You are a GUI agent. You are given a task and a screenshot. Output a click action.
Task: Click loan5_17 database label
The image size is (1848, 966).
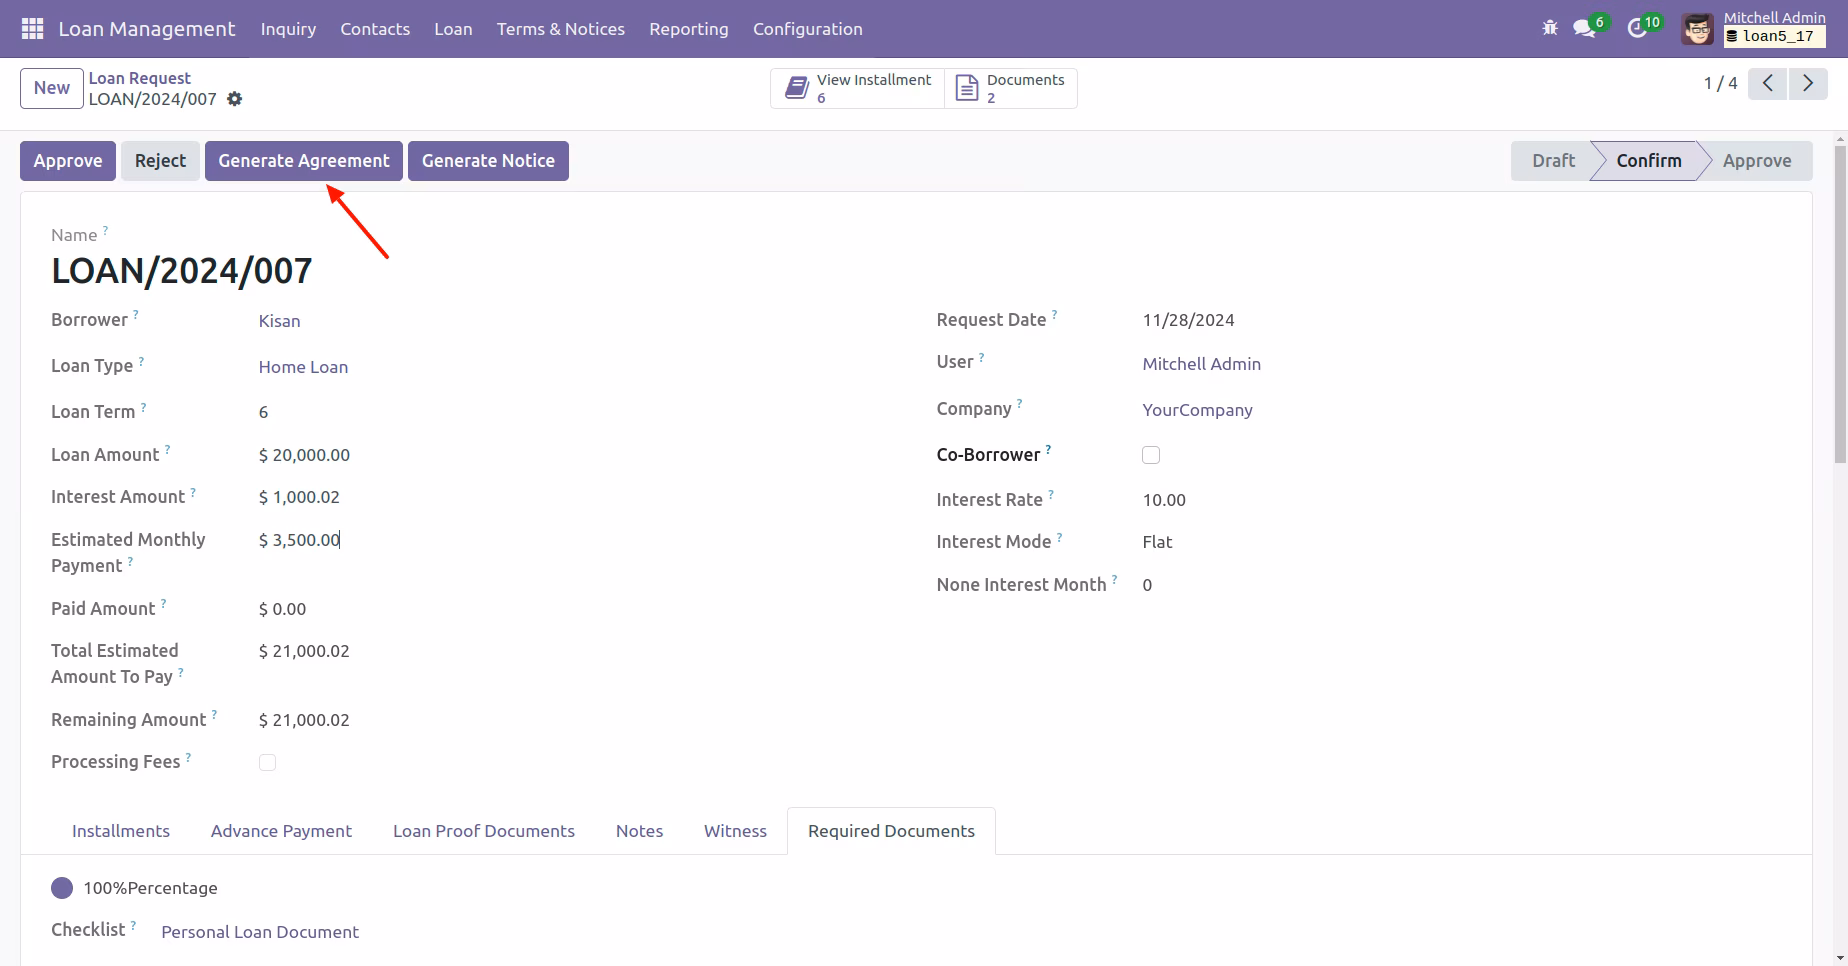point(1775,36)
